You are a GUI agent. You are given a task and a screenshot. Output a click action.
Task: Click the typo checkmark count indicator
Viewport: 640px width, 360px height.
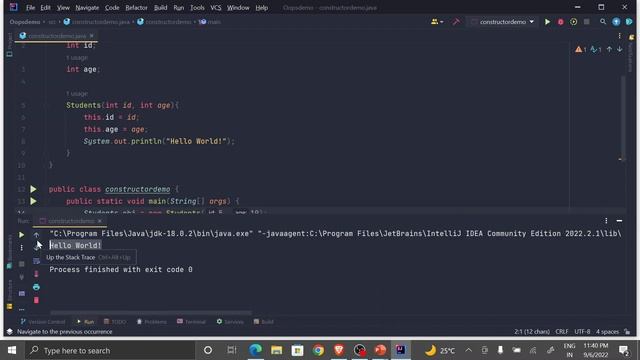click(596, 49)
